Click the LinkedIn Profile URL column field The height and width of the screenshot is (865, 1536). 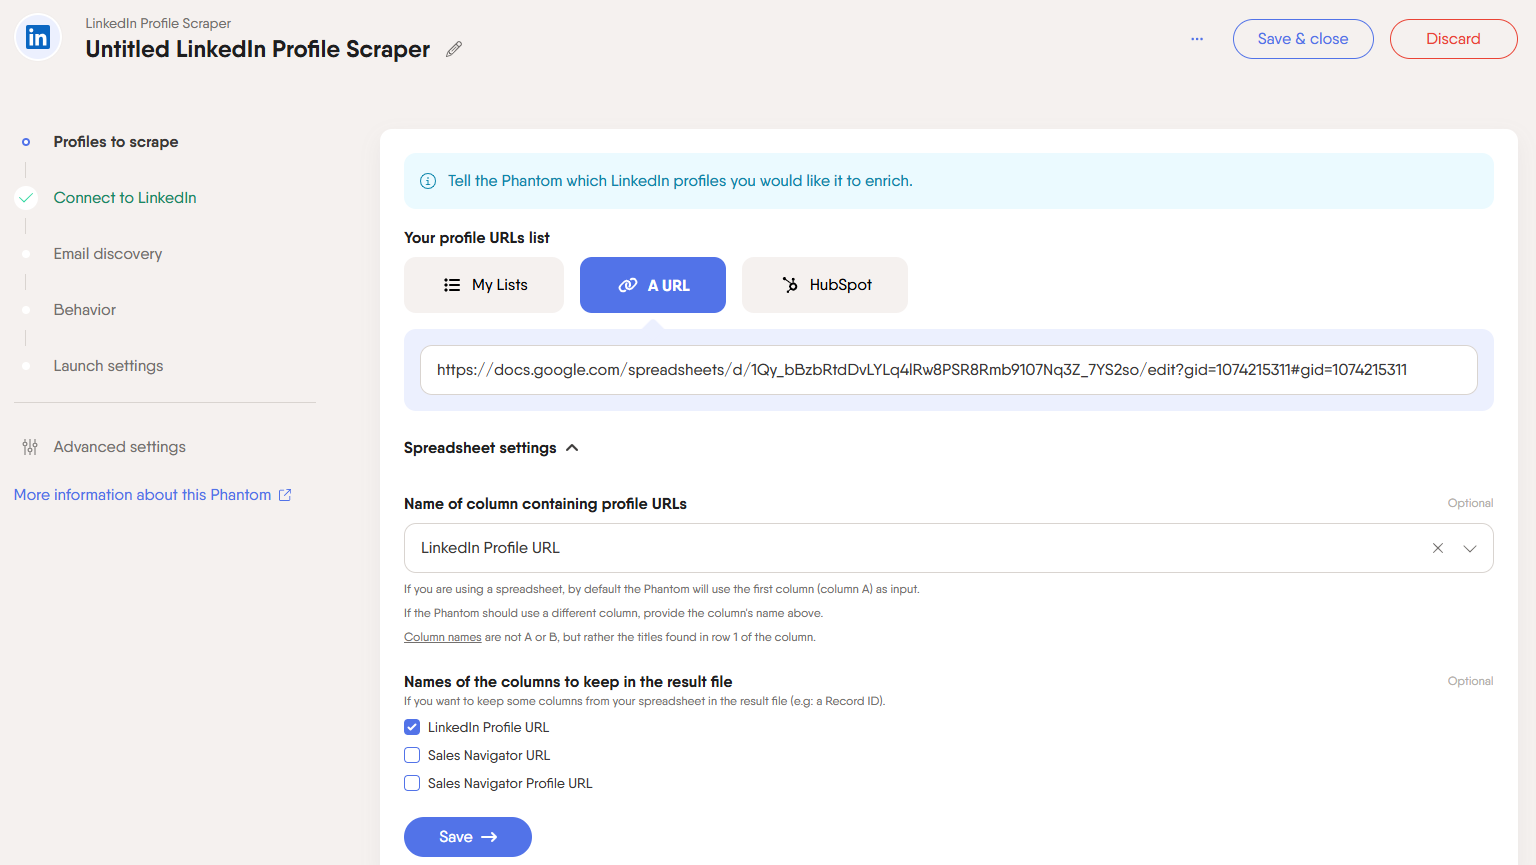click(948, 548)
